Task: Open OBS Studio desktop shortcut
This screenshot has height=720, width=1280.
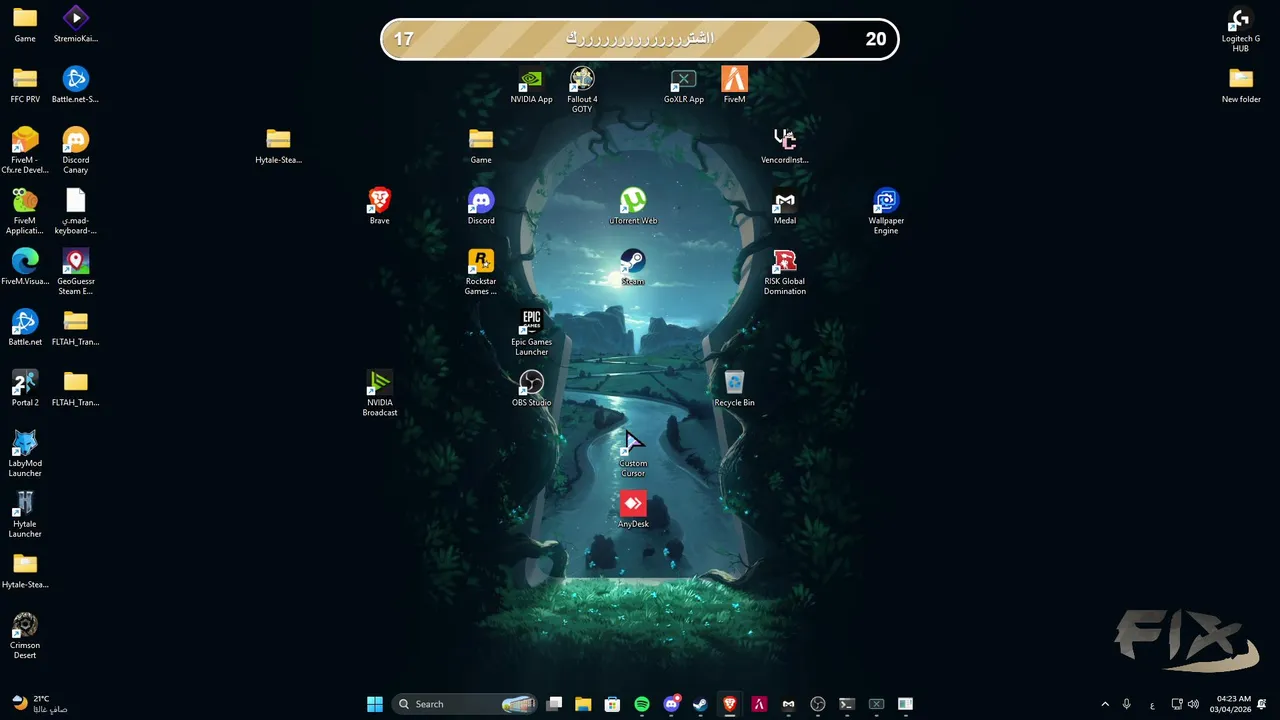Action: pos(531,388)
